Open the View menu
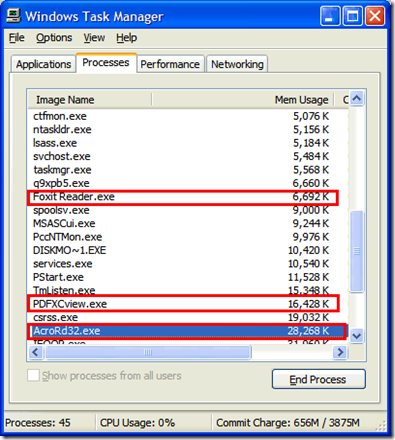This screenshot has height=440, width=395. click(94, 38)
